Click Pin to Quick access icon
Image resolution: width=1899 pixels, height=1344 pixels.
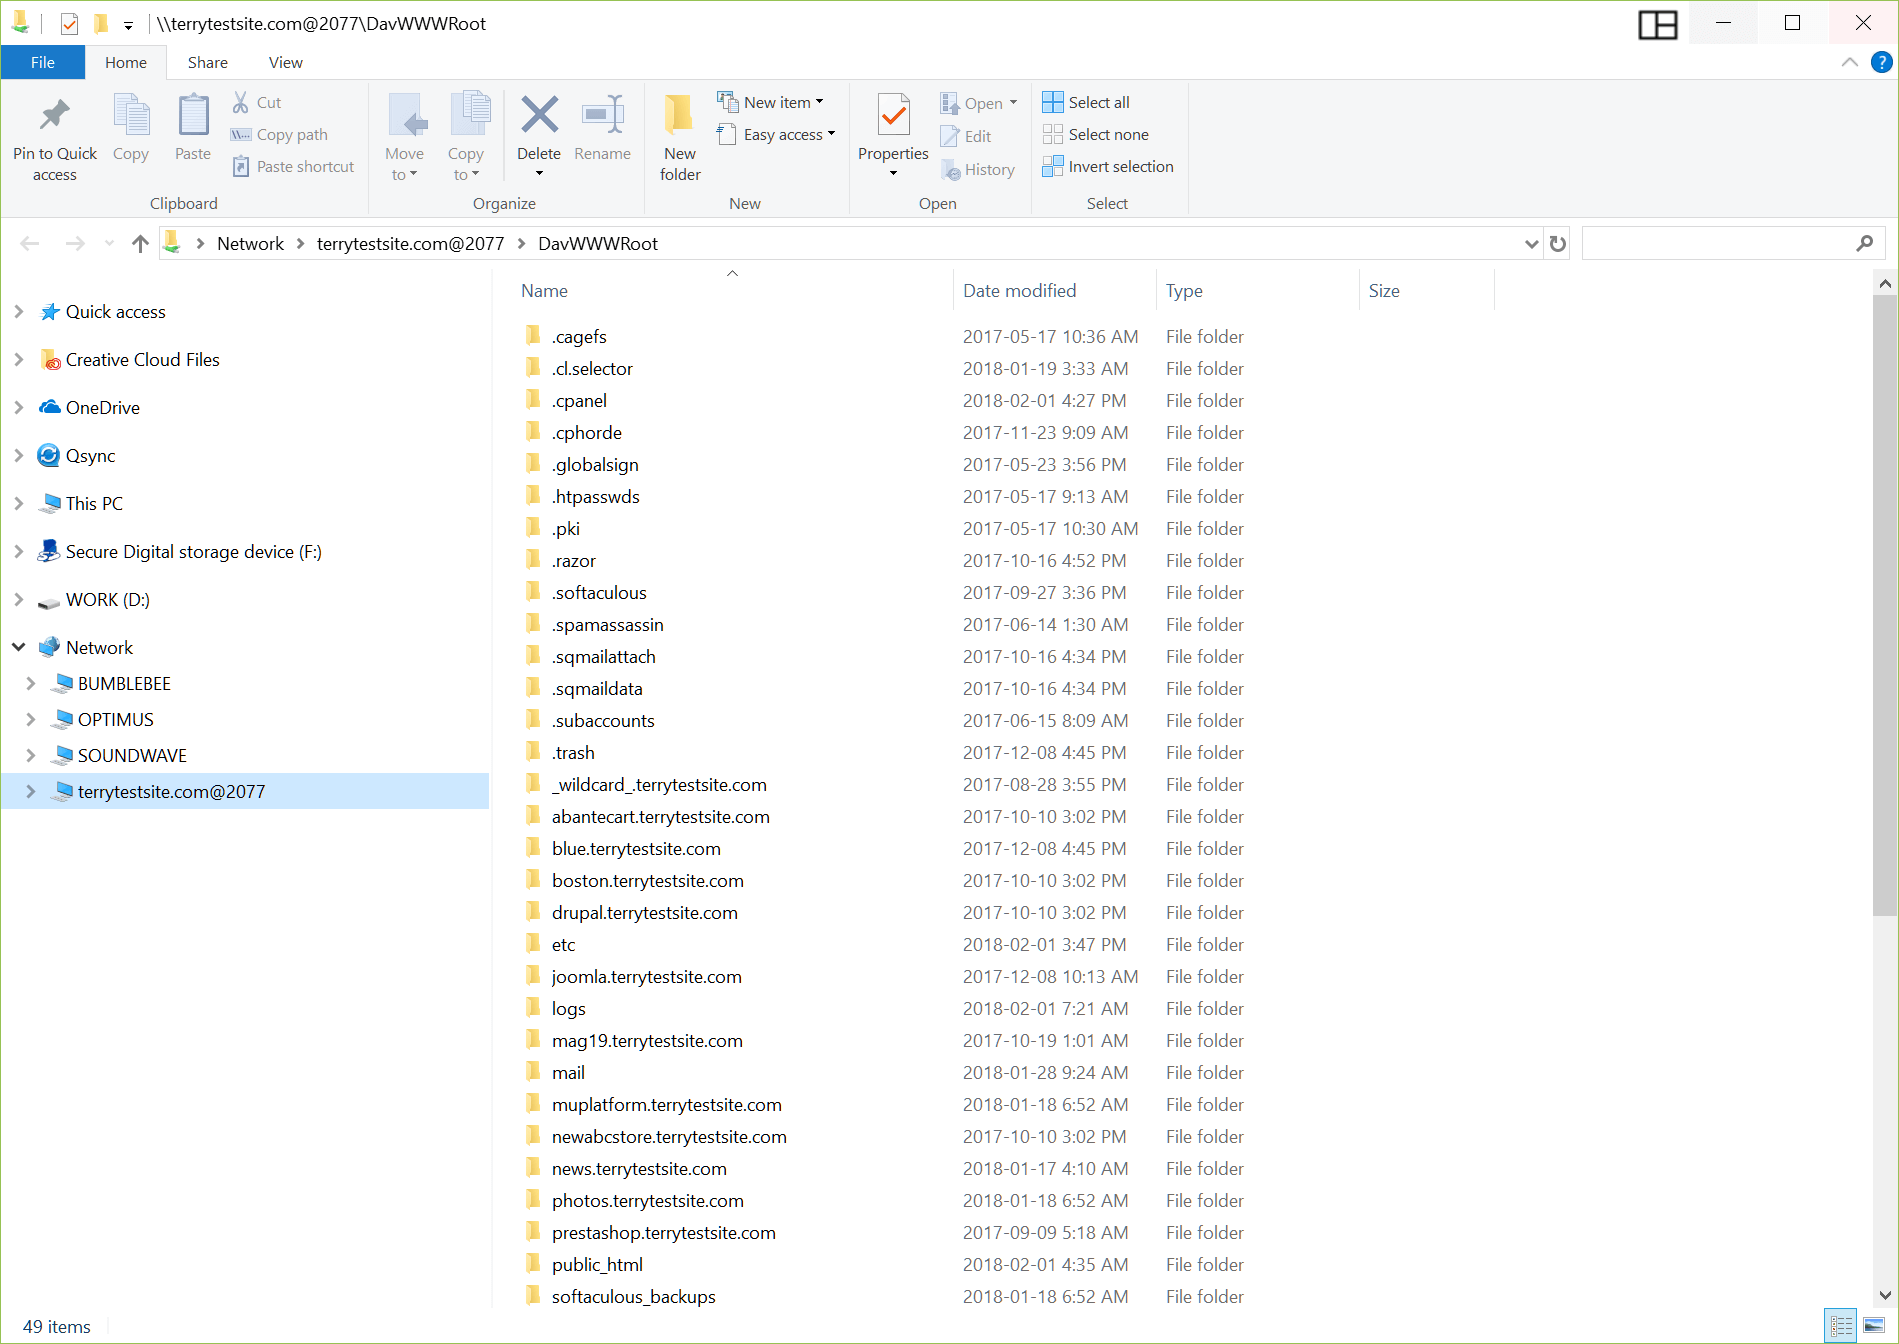click(x=54, y=115)
